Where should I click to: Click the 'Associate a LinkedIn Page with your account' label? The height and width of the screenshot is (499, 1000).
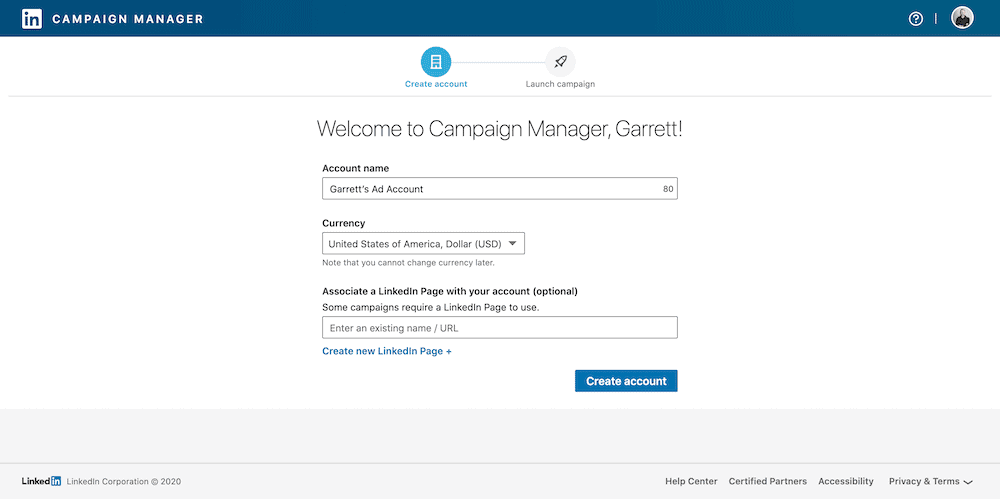[450, 291]
